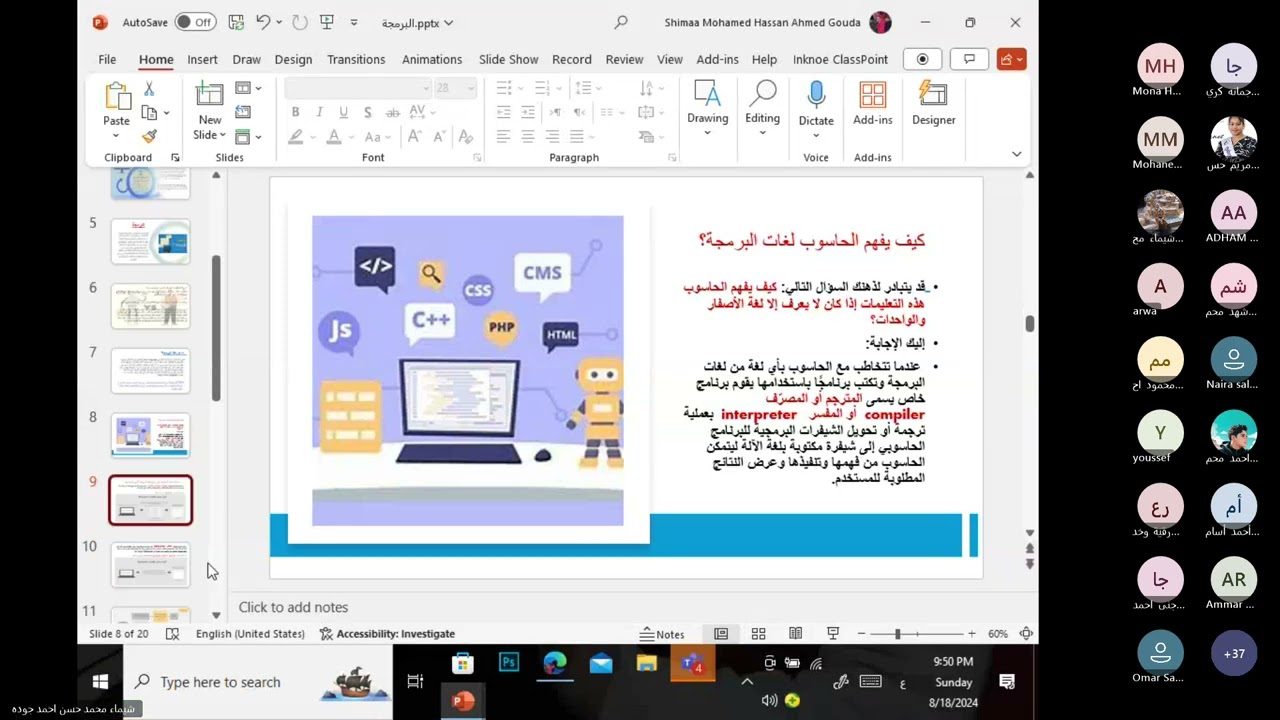1280x720 pixels.
Task: Toggle text Shadow formatting
Action: [x=367, y=112]
